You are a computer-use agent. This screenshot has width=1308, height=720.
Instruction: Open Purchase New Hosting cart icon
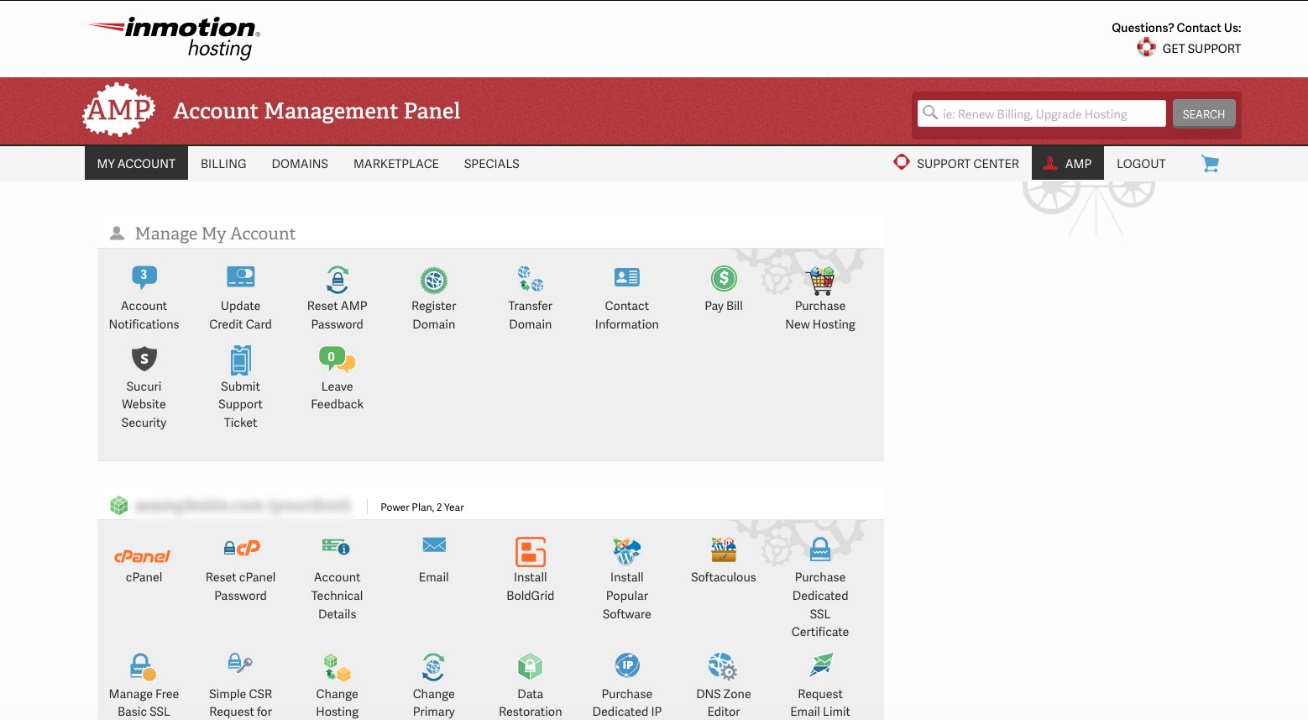pyautogui.click(x=820, y=279)
